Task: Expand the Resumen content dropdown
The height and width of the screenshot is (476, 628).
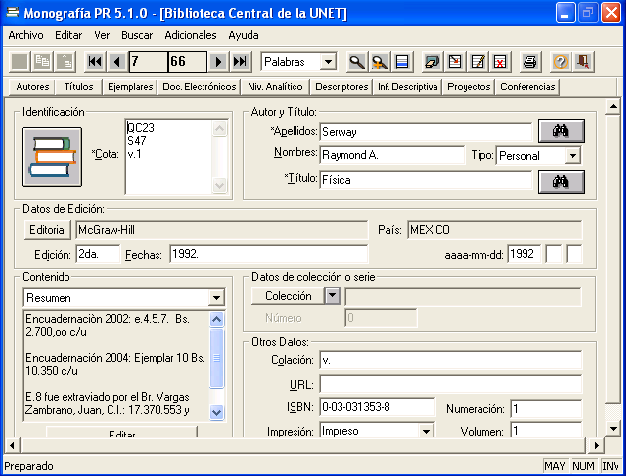Action: coord(216,298)
